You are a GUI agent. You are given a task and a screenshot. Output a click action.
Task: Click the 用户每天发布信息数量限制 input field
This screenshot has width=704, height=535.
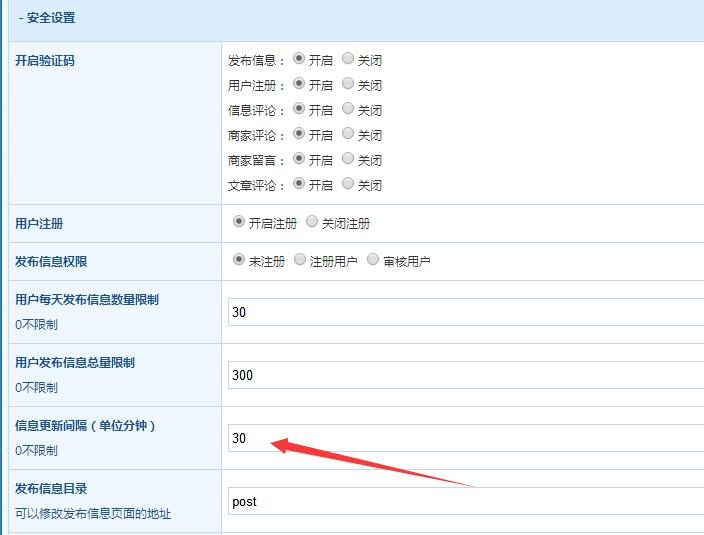click(465, 312)
